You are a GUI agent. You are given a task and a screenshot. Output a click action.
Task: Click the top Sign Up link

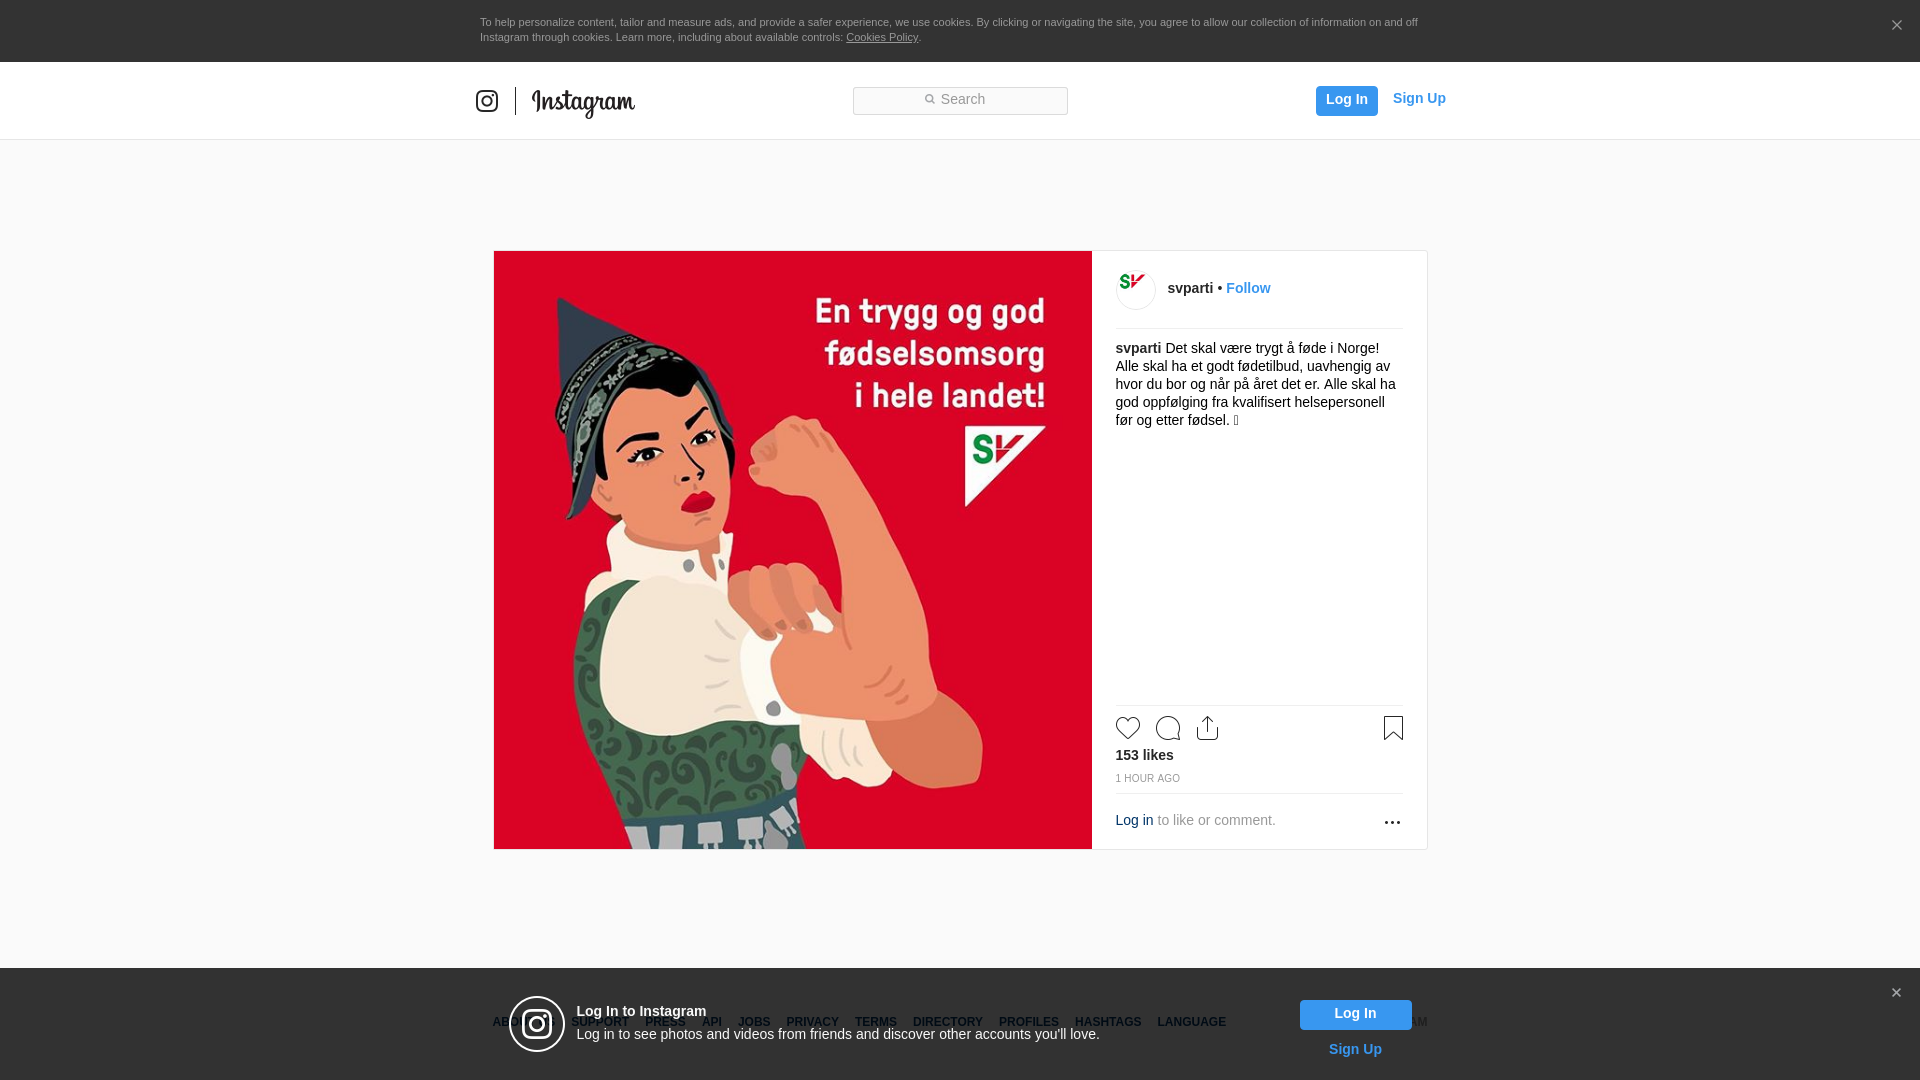(1419, 98)
